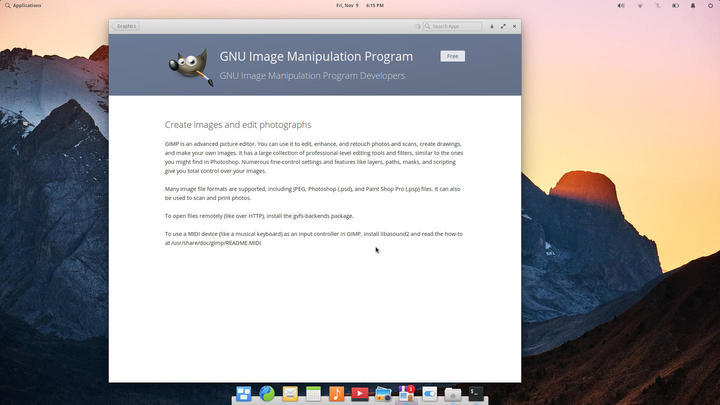This screenshot has width=720, height=405.
Task: Open the Applications menu in top panel
Action: 23,6
